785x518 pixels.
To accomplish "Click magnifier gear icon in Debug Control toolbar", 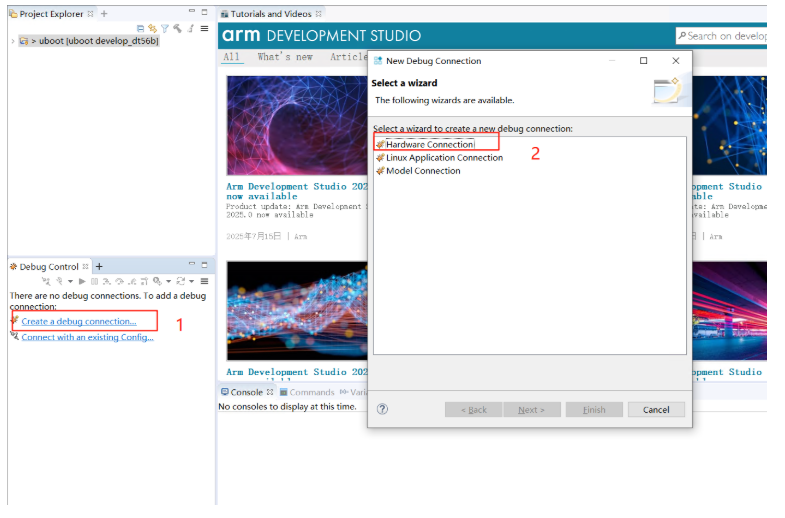I will 157,281.
